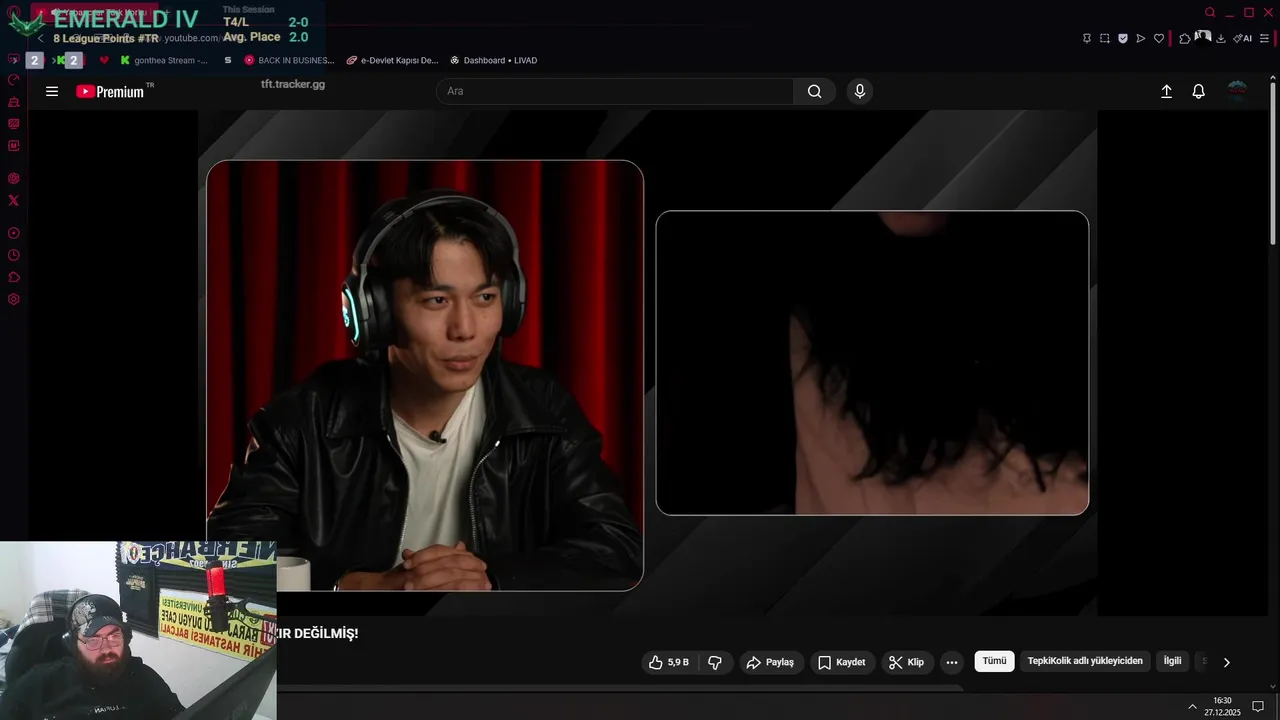Open the tab search magnifier in title bar
The width and height of the screenshot is (1280, 720).
[1210, 12]
